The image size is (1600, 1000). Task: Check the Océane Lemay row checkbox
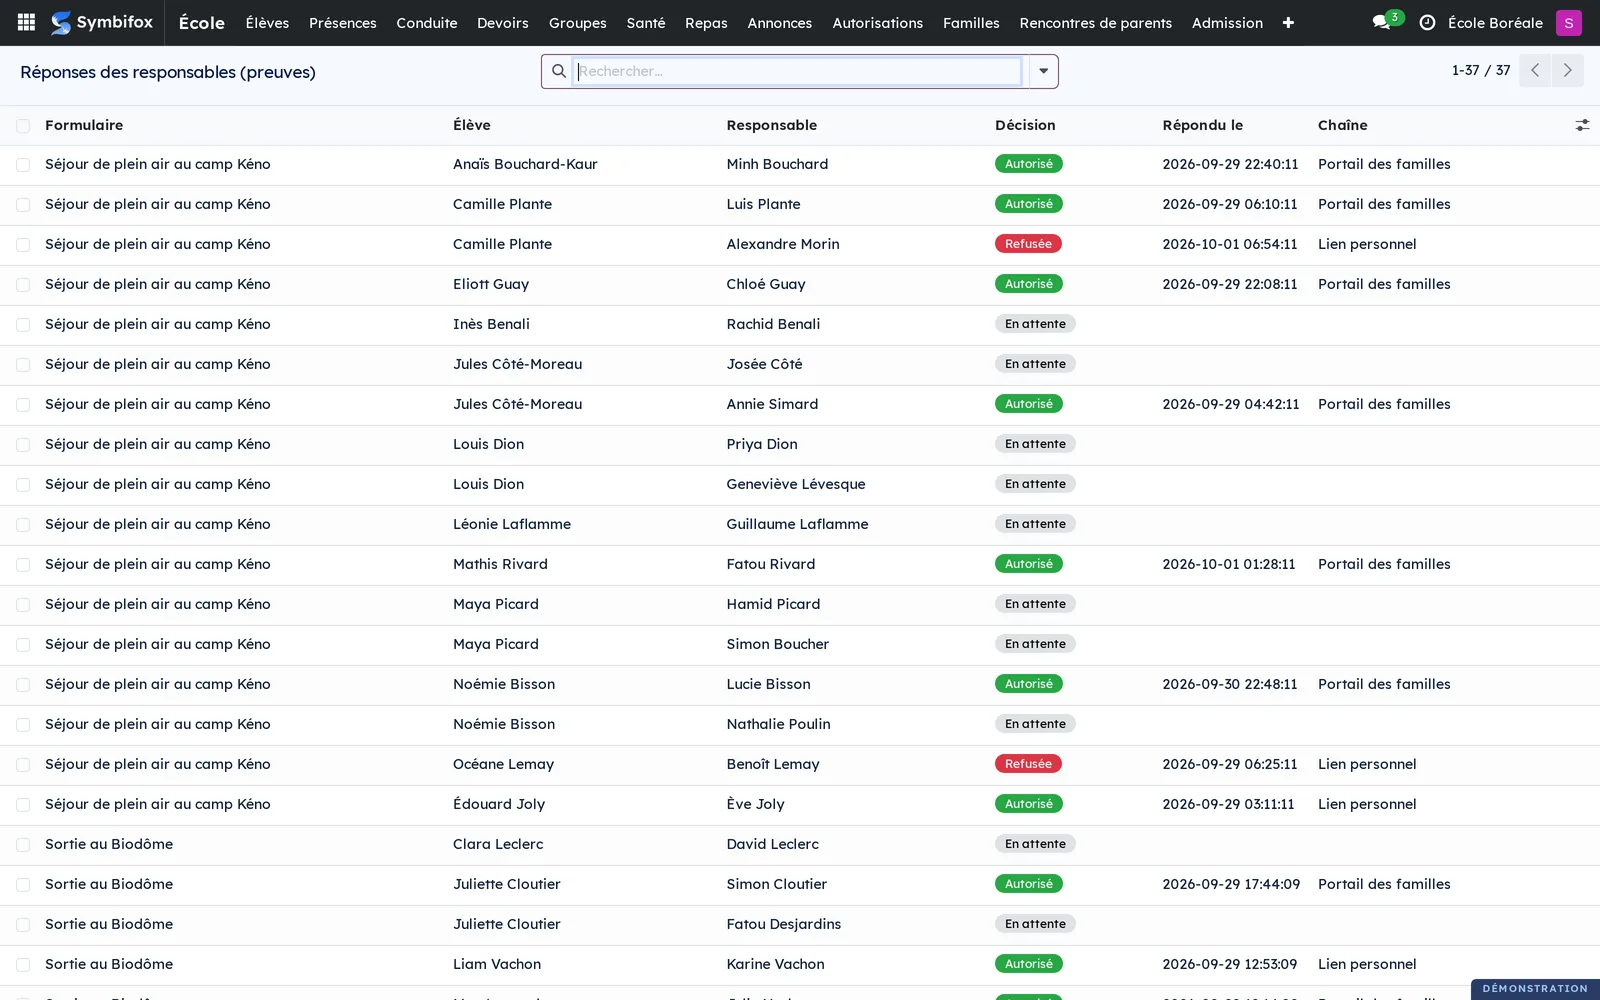tap(23, 765)
